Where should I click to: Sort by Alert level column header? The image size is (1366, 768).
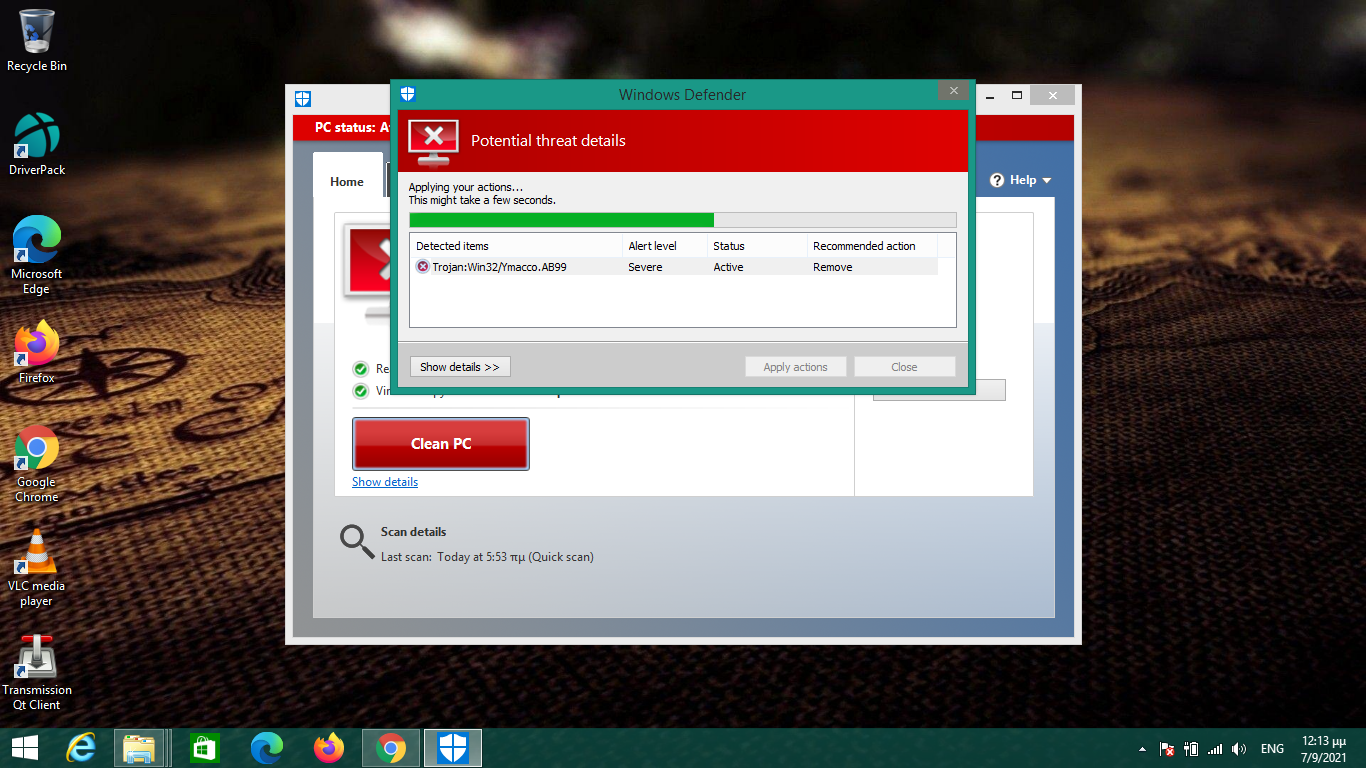[x=665, y=246]
